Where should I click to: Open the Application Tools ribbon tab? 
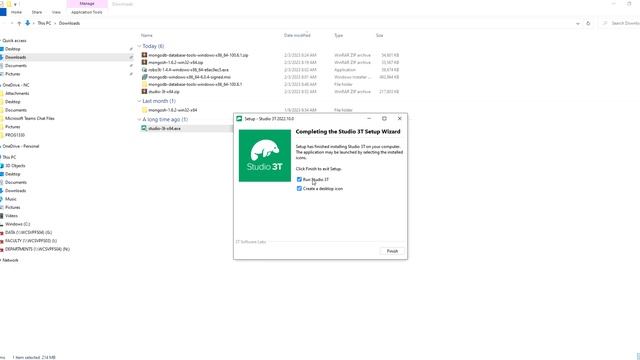87,12
